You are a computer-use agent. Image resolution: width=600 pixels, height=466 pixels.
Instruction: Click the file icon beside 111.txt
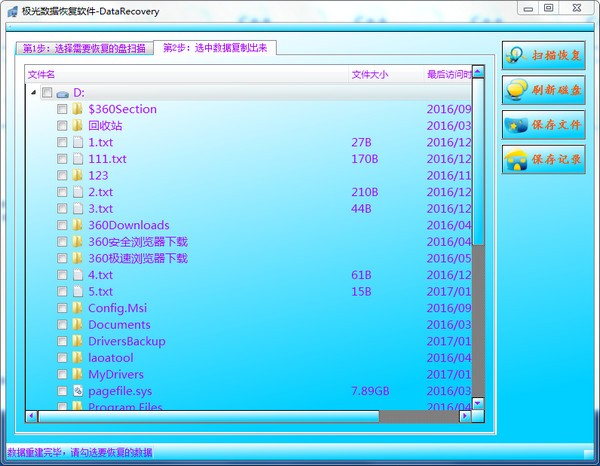point(77,159)
